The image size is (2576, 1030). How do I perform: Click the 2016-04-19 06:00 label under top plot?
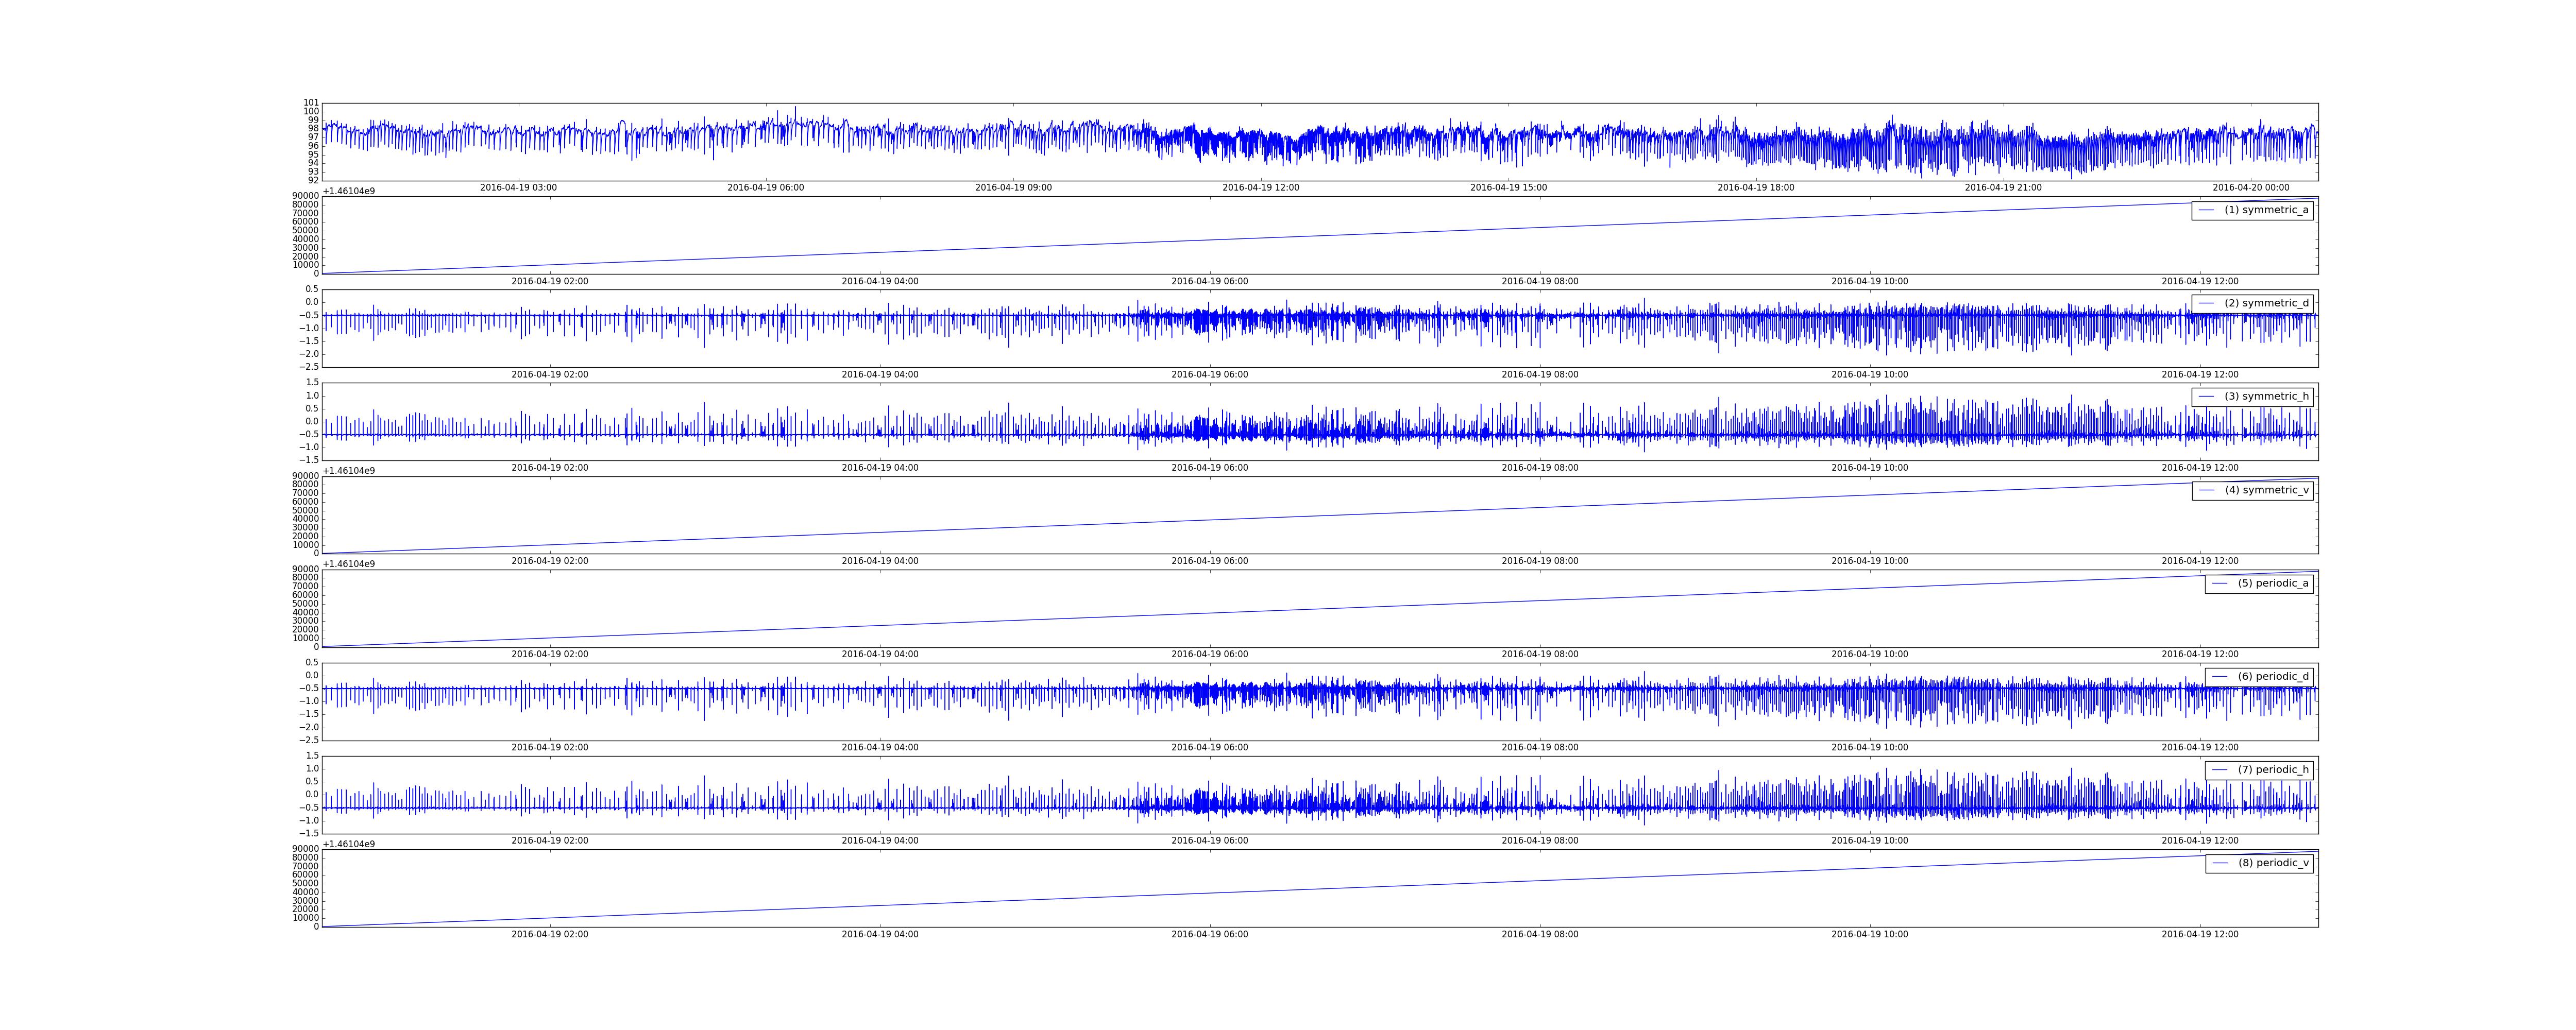click(x=765, y=188)
